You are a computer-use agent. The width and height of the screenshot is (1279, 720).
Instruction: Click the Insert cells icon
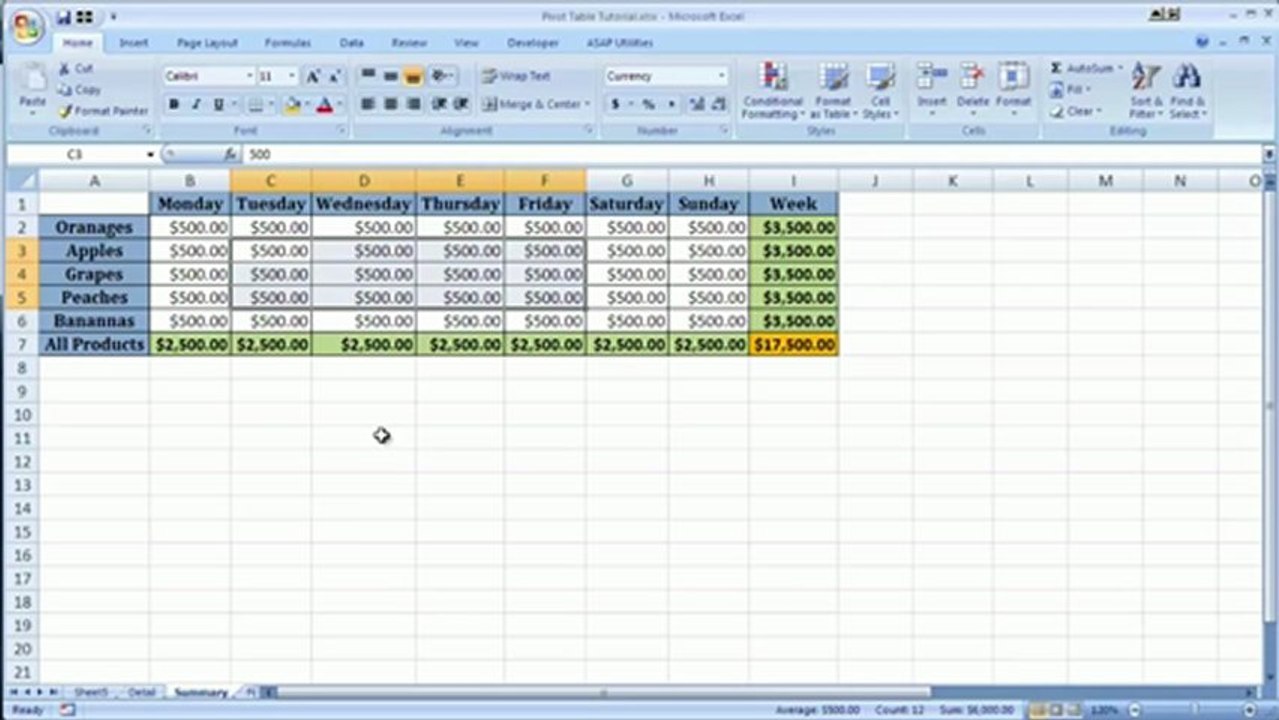point(932,77)
